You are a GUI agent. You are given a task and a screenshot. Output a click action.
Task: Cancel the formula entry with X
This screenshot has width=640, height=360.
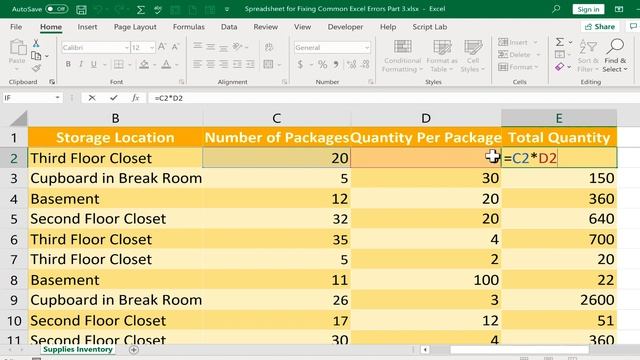point(92,98)
